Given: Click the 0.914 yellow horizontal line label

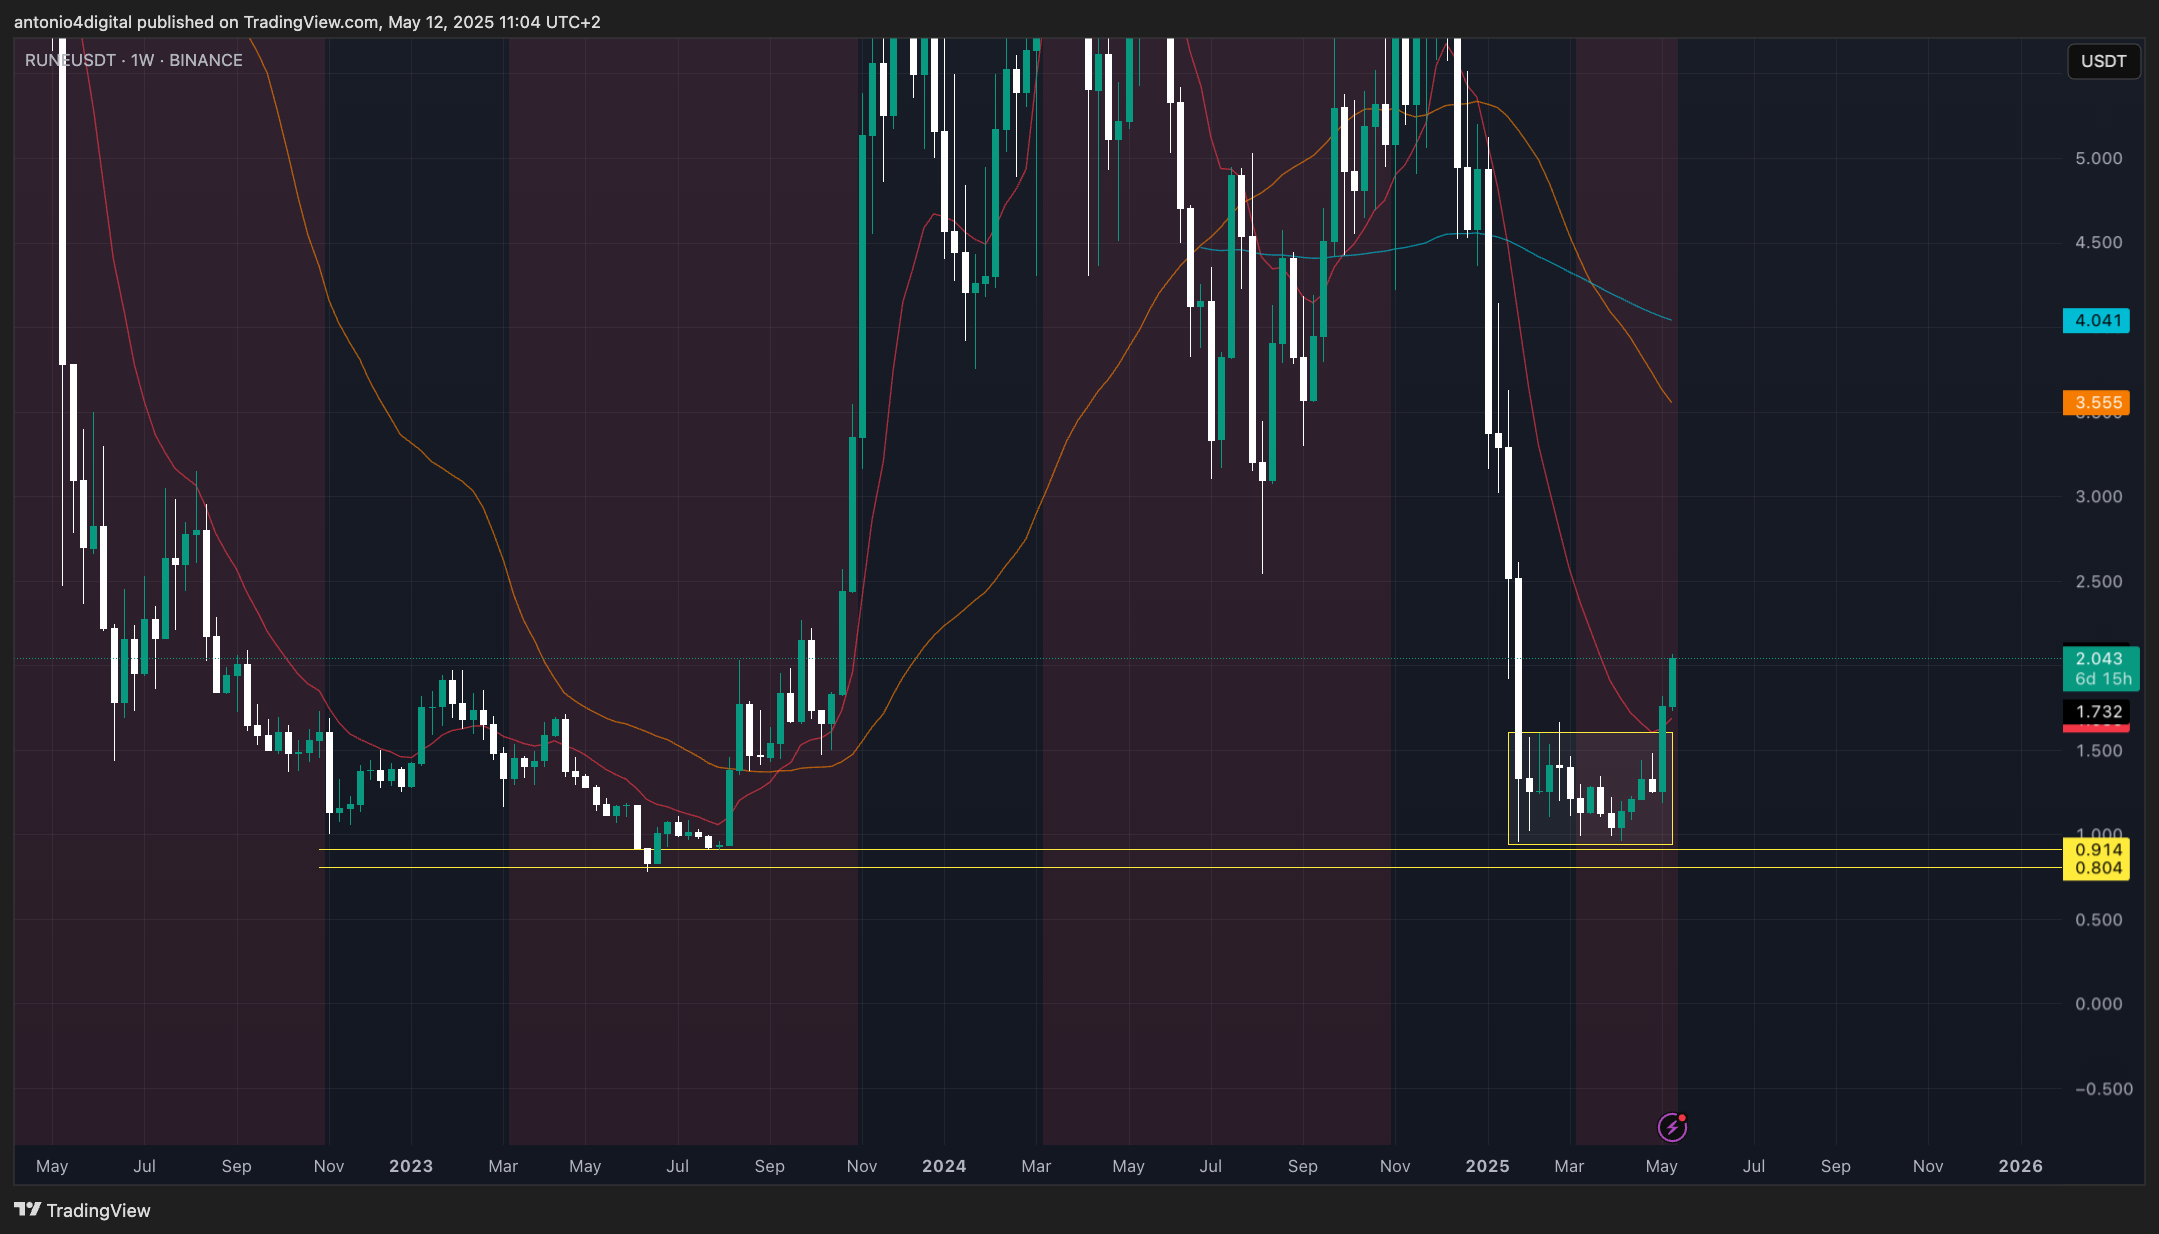Looking at the screenshot, I should click(2096, 850).
